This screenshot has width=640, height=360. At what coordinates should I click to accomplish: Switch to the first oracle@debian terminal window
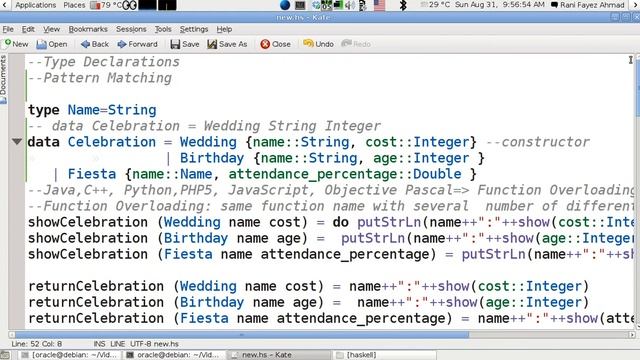70,355
